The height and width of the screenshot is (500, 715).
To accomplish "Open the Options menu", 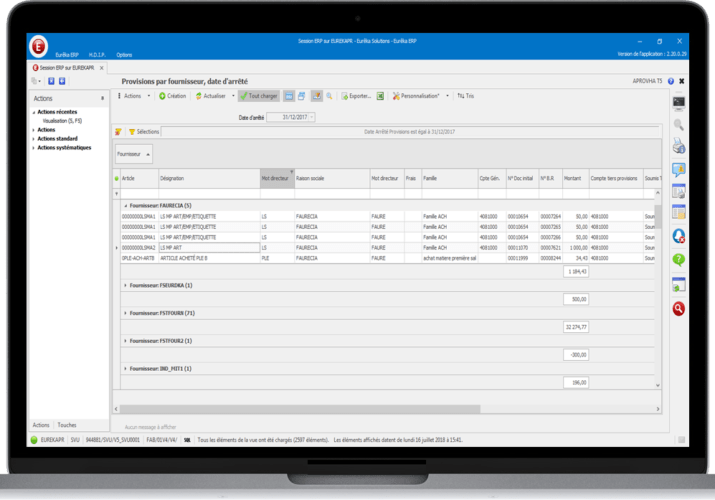I will click(124, 54).
